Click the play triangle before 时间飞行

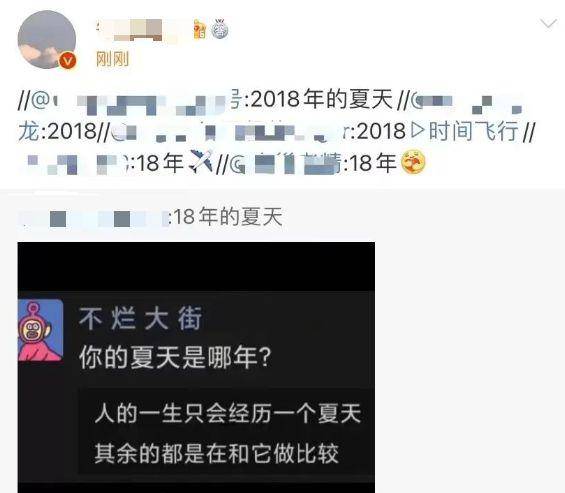tap(418, 130)
